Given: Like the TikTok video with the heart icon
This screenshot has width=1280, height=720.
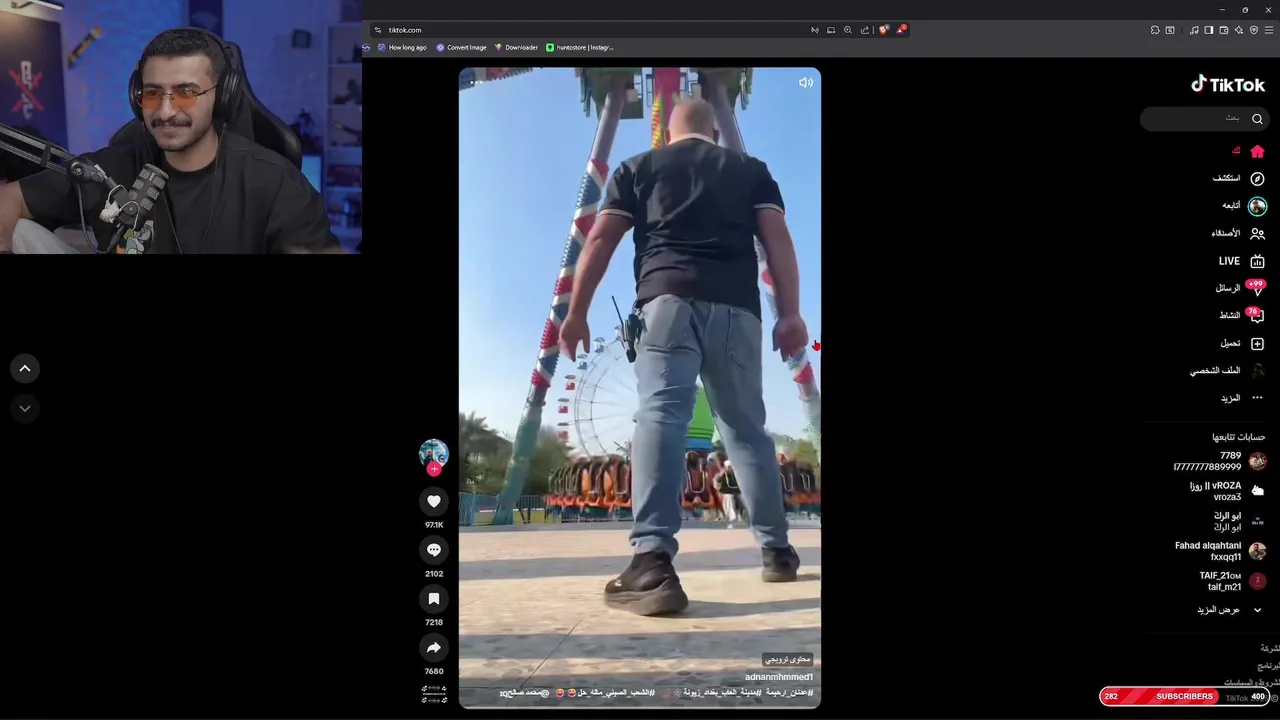Looking at the screenshot, I should 434,501.
